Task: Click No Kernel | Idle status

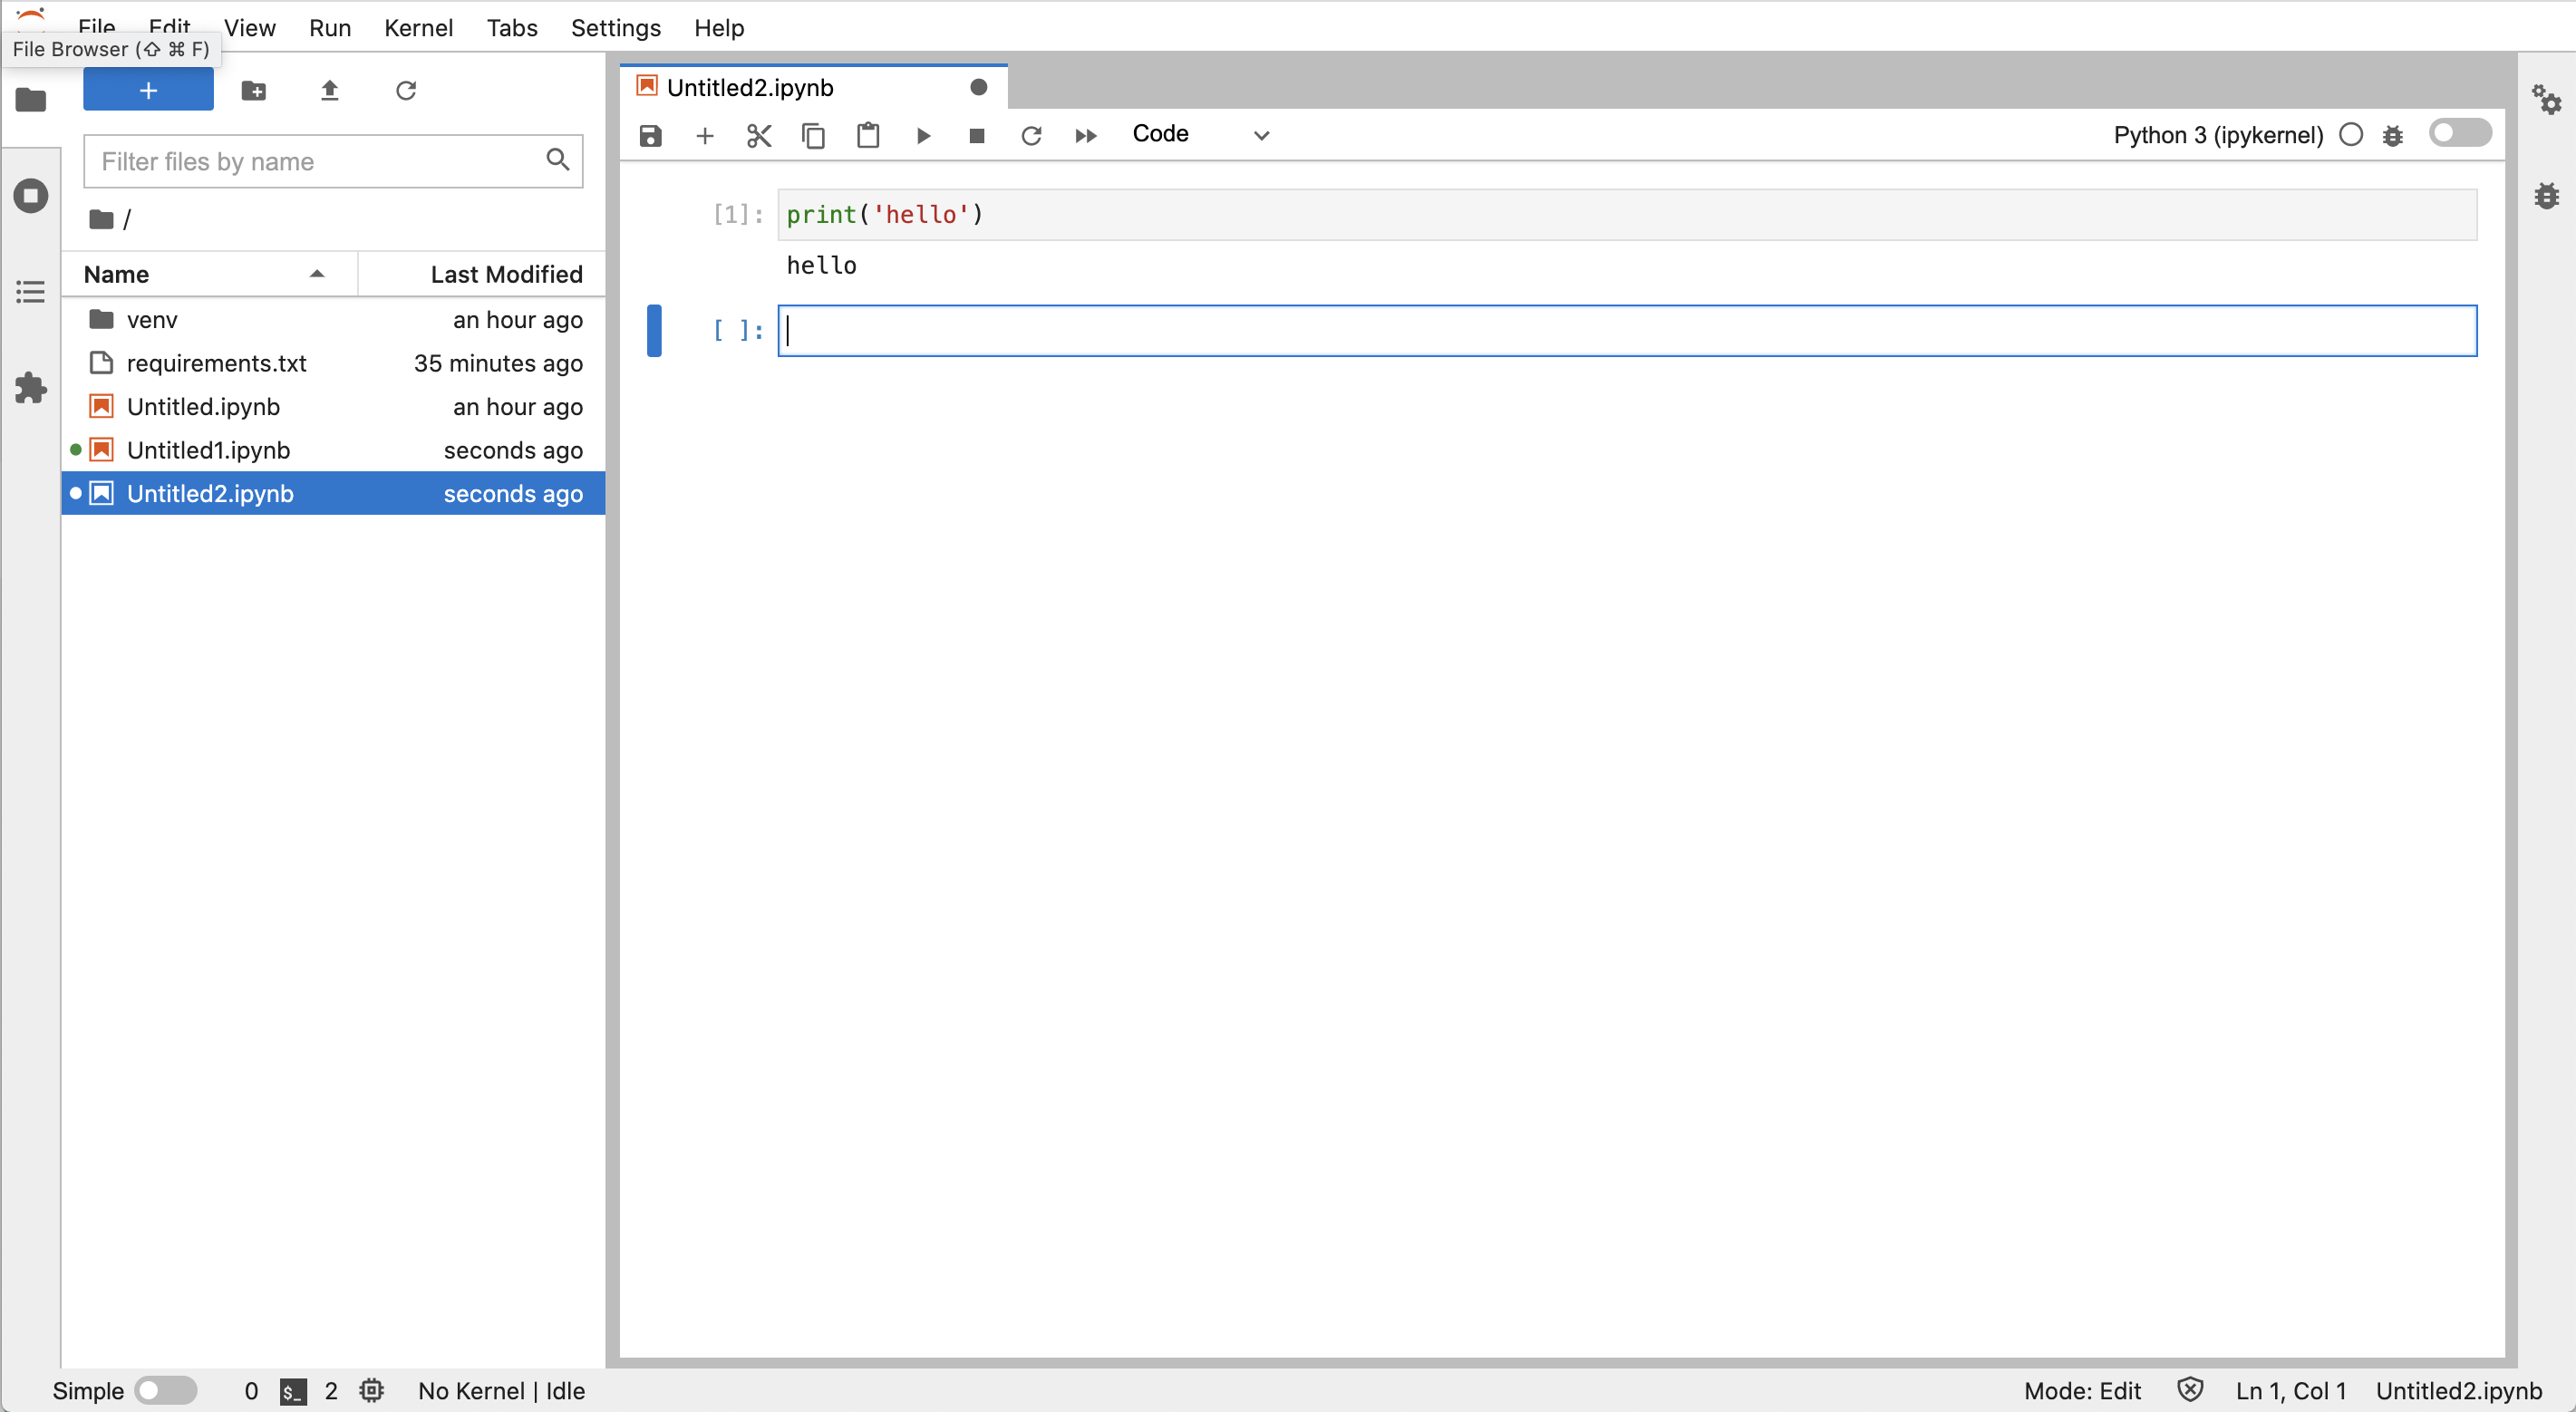Action: point(501,1390)
